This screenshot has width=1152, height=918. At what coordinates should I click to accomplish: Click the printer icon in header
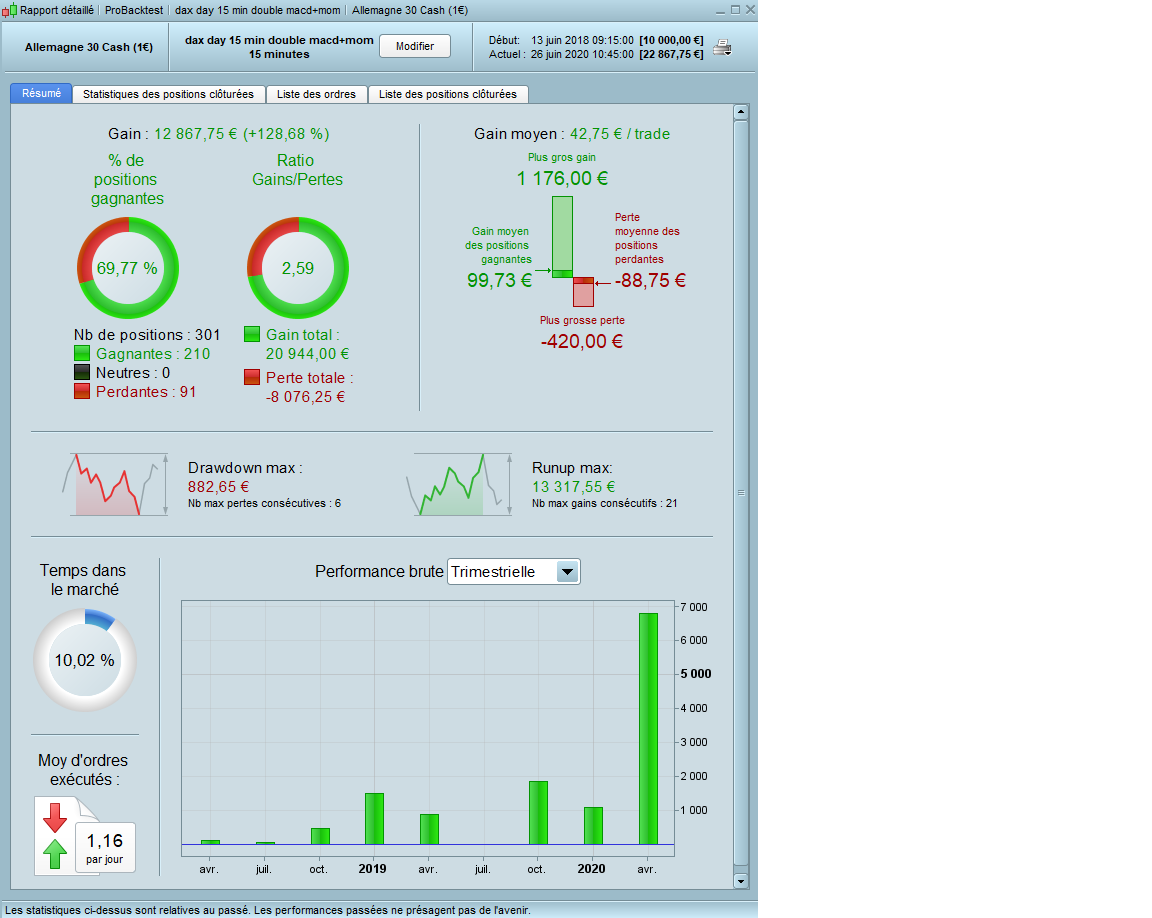coord(723,48)
